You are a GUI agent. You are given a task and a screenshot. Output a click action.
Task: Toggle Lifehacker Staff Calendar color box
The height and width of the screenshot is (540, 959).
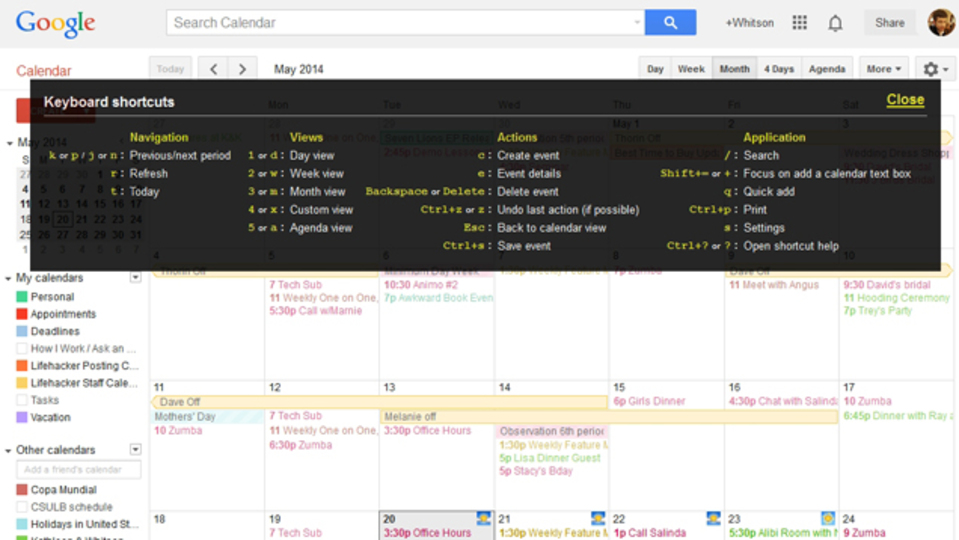click(21, 383)
